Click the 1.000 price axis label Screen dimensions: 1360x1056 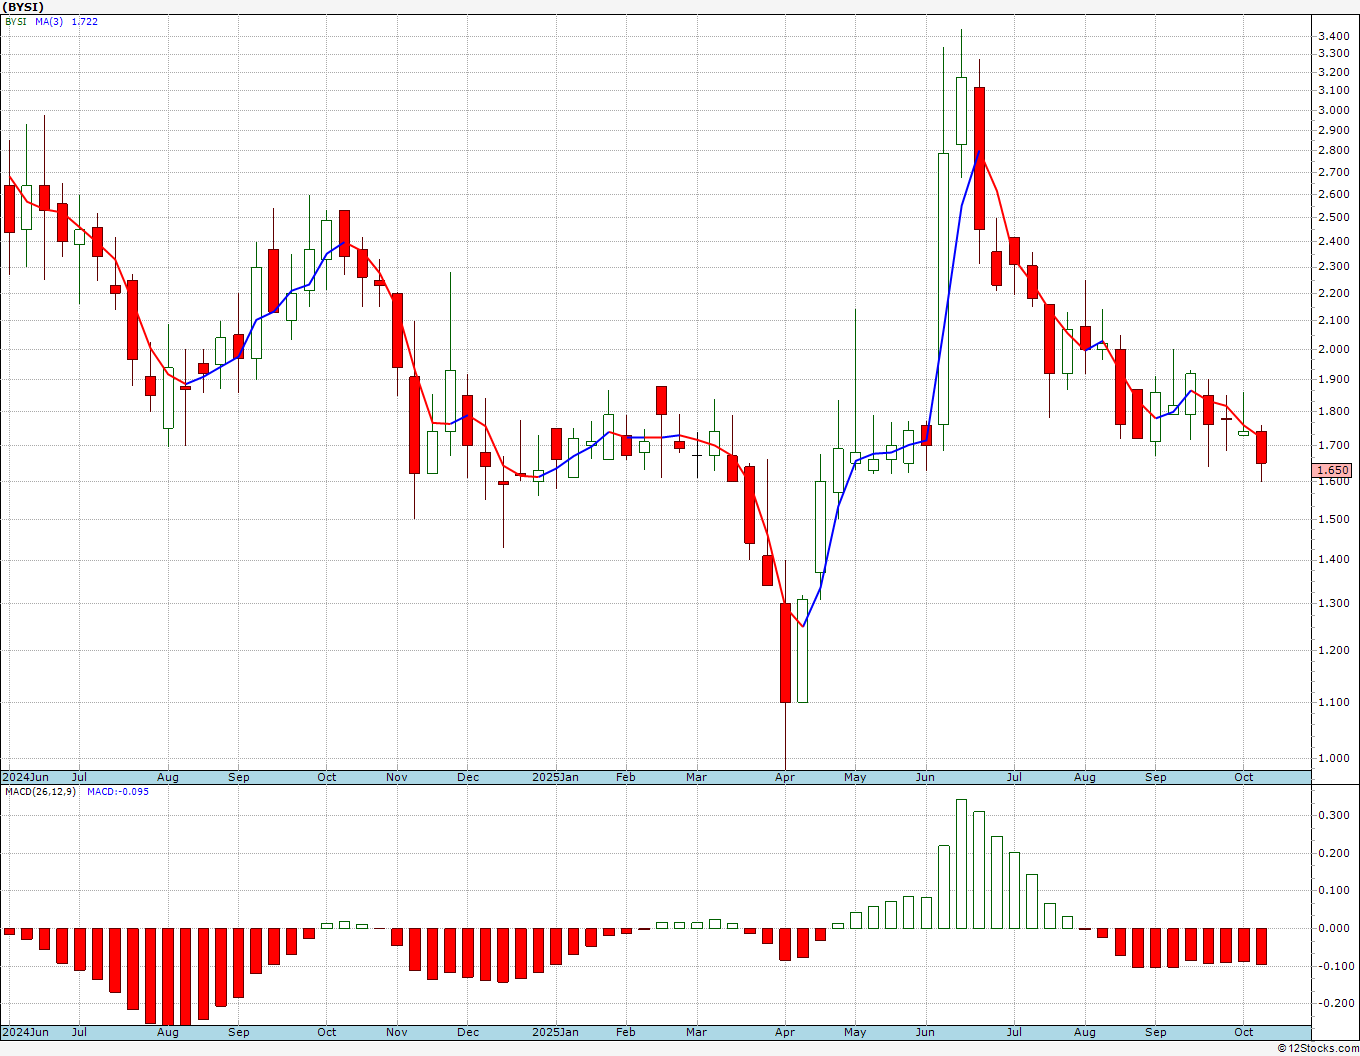[1333, 758]
